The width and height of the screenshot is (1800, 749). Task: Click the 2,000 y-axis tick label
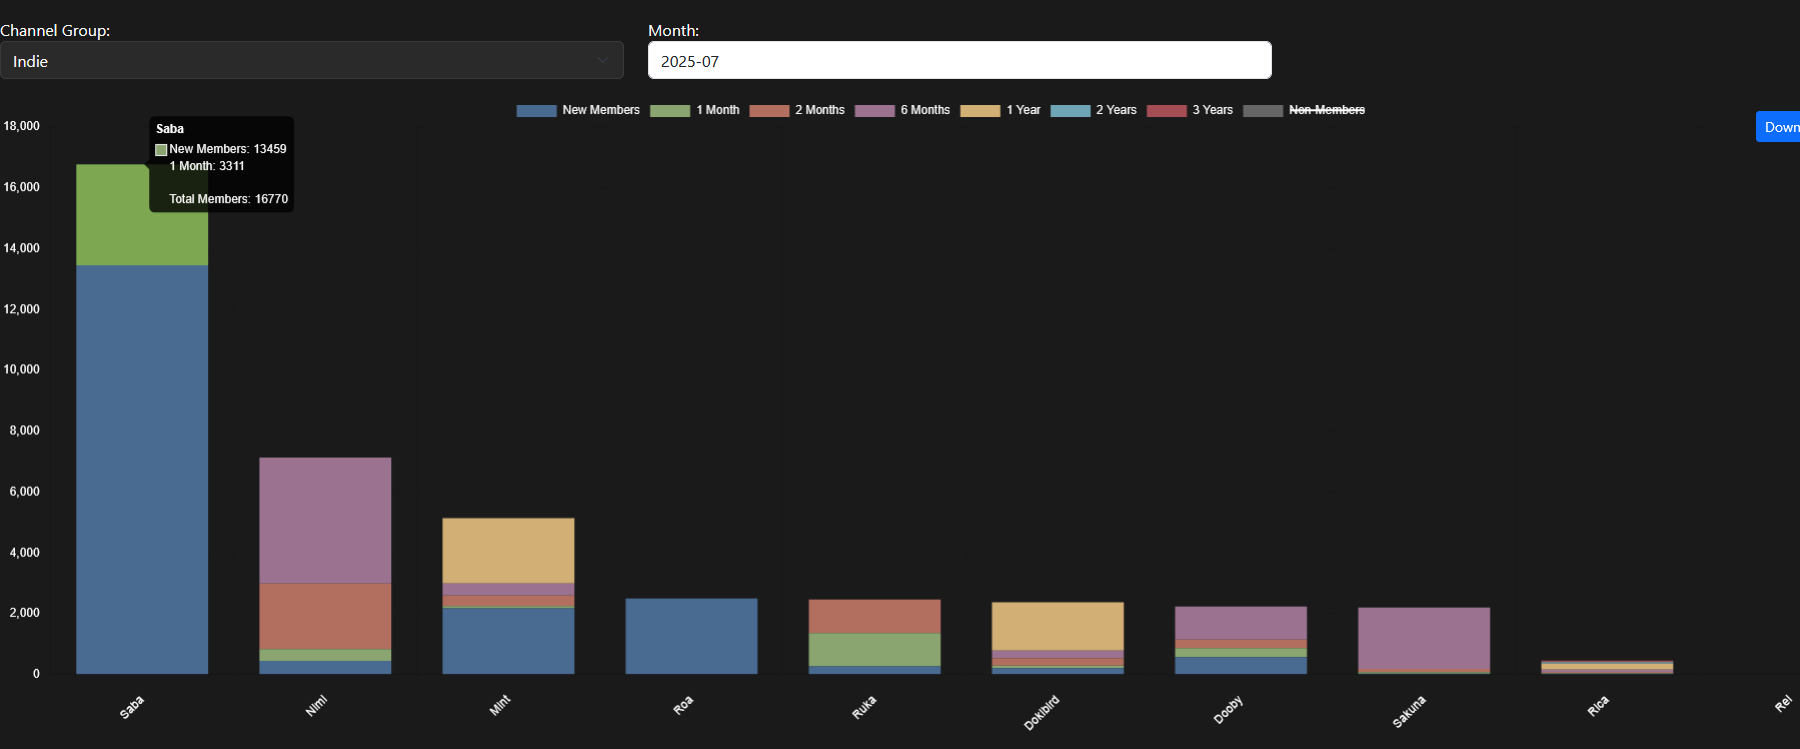click(x=24, y=613)
